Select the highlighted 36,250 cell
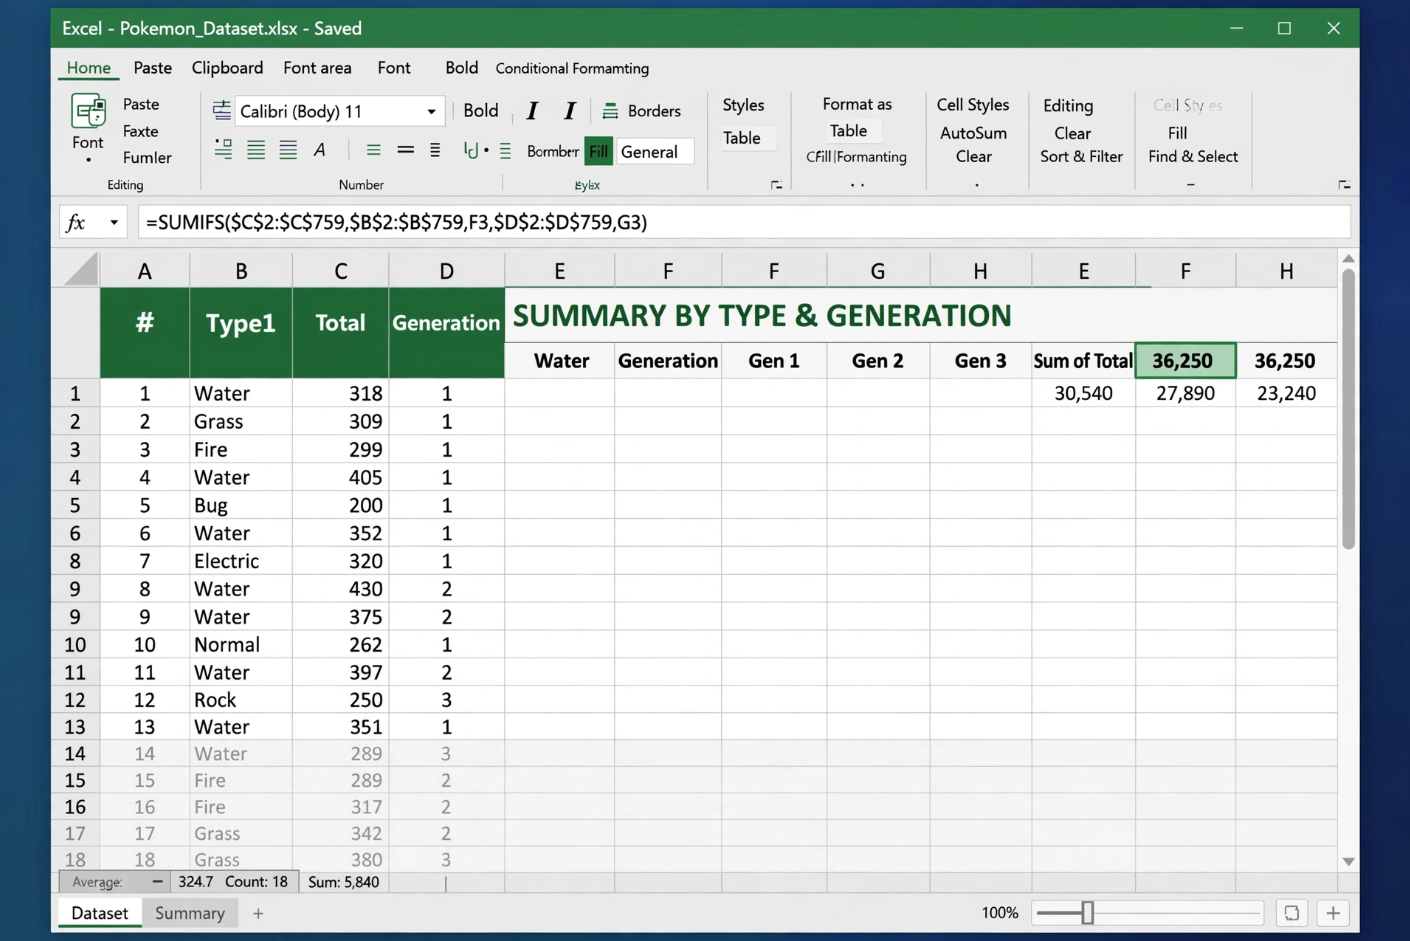Screen dimensions: 1410x941 point(1185,361)
